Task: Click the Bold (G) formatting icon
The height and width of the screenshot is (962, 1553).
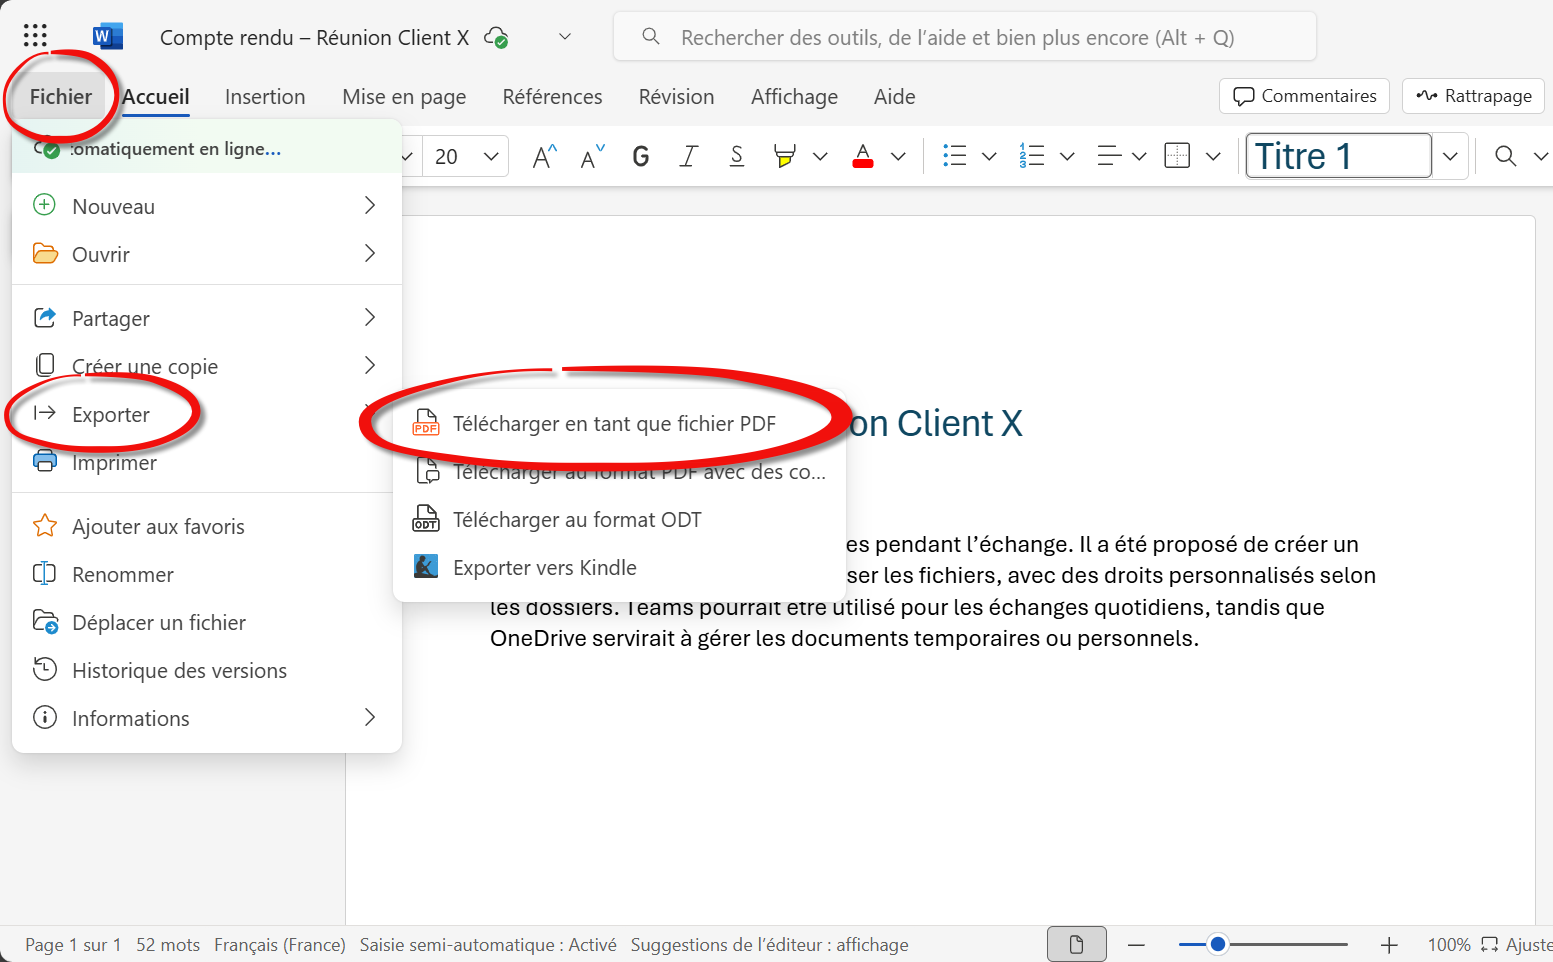Action: 641,156
